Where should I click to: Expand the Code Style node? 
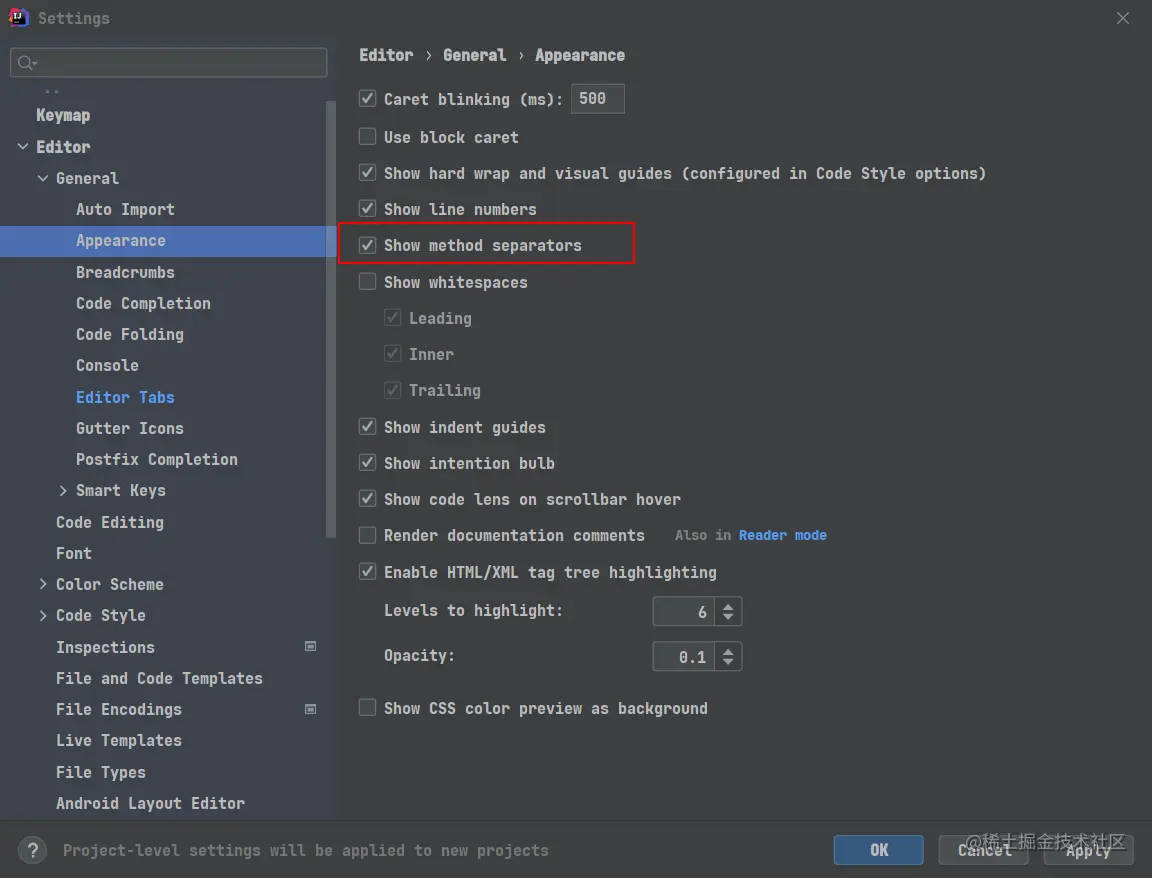pos(43,616)
